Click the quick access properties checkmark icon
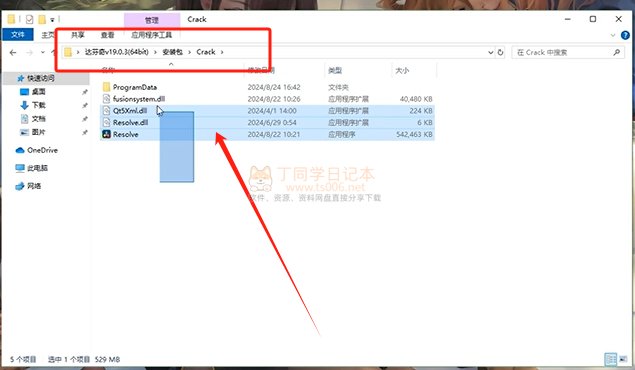Screen dimensions: 635x370 (x=29, y=19)
